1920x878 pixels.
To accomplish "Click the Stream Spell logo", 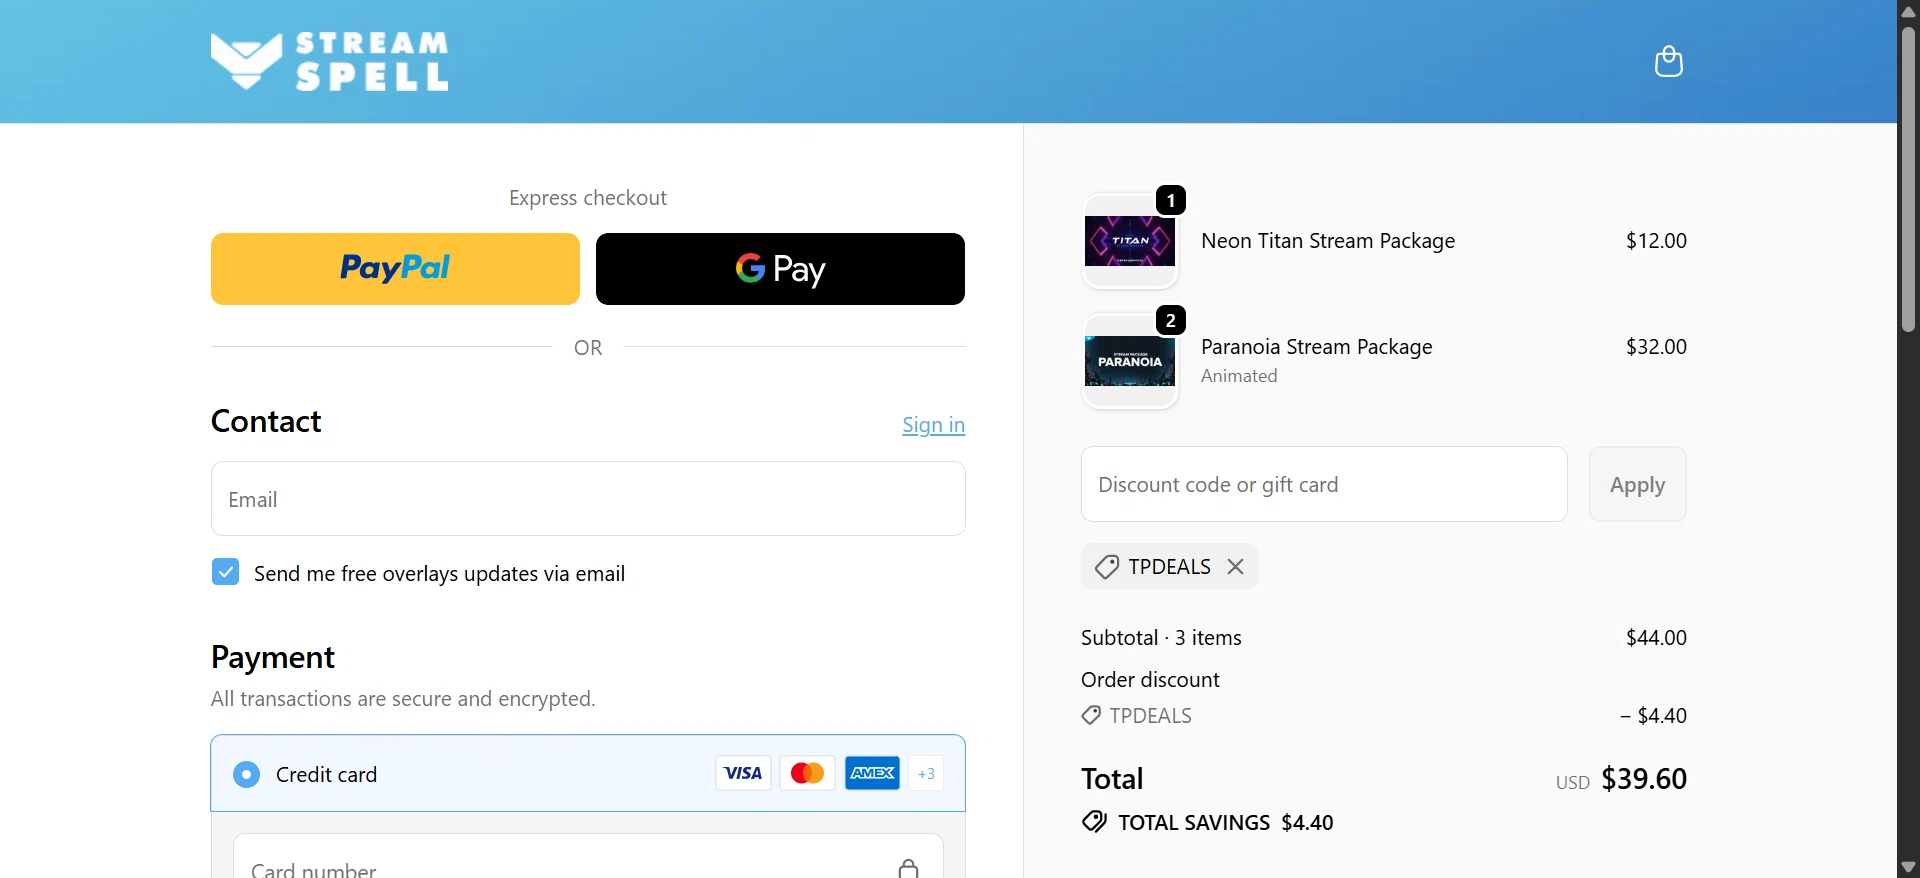I will pos(330,61).
